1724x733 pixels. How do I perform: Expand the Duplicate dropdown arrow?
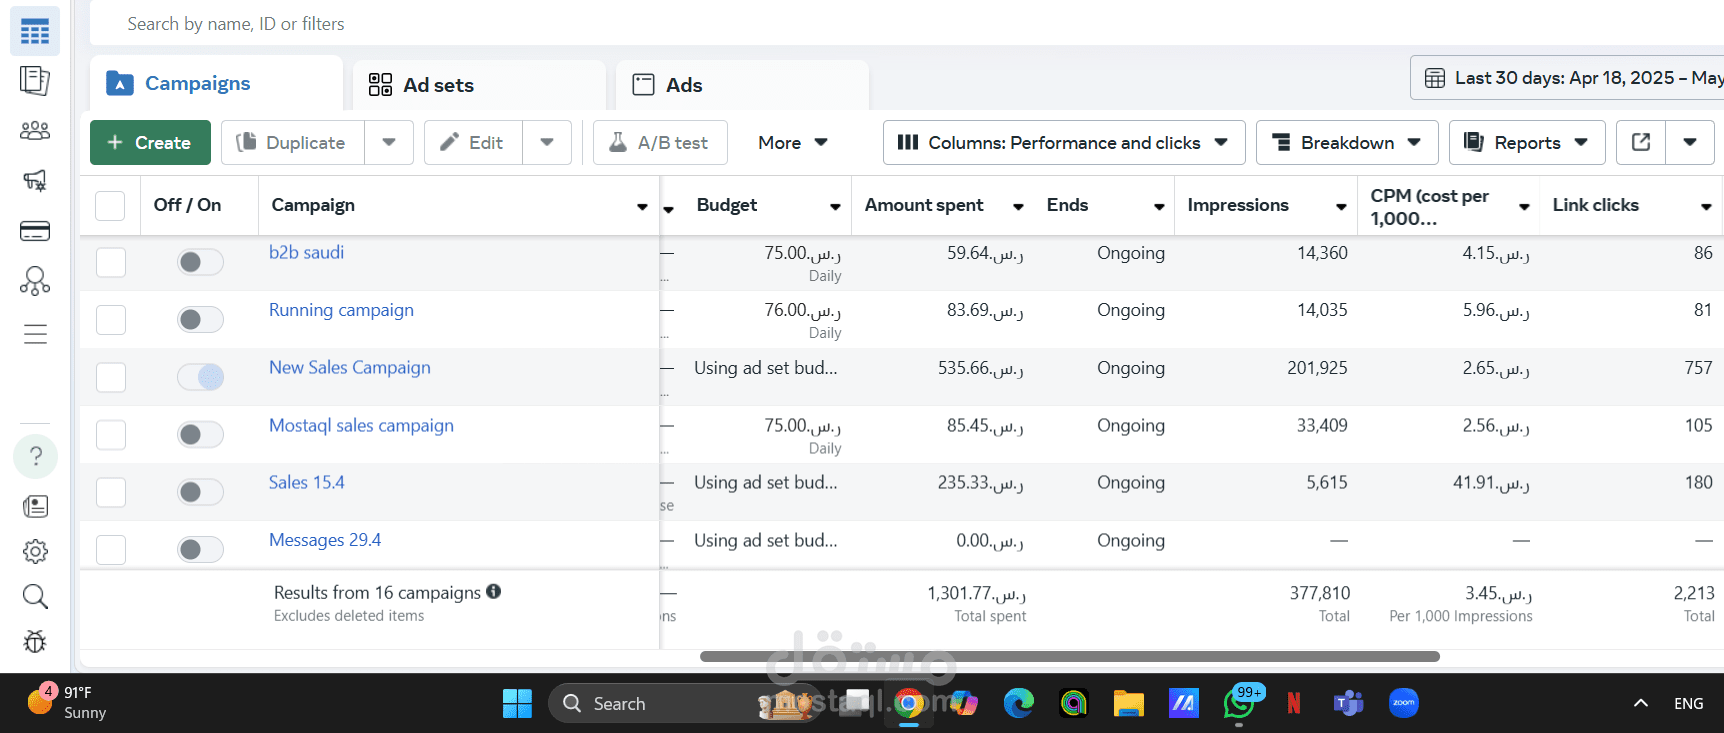pos(389,142)
